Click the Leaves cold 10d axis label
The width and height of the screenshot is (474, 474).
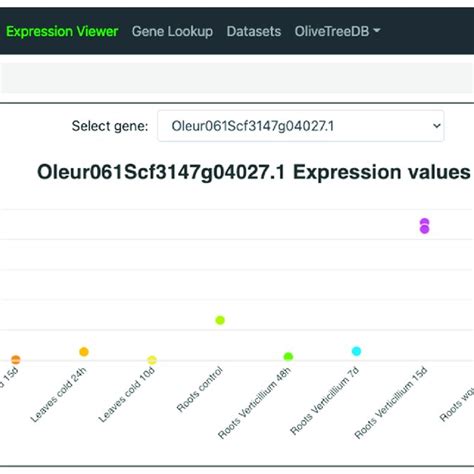tap(127, 395)
